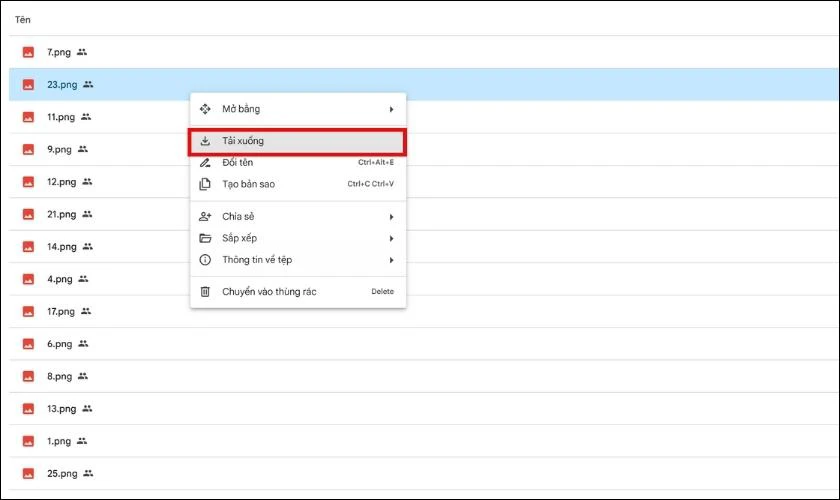Image resolution: width=840 pixels, height=500 pixels.
Task: Click the trash icon beside Chuyển vào thùng rác
Action: coord(205,291)
